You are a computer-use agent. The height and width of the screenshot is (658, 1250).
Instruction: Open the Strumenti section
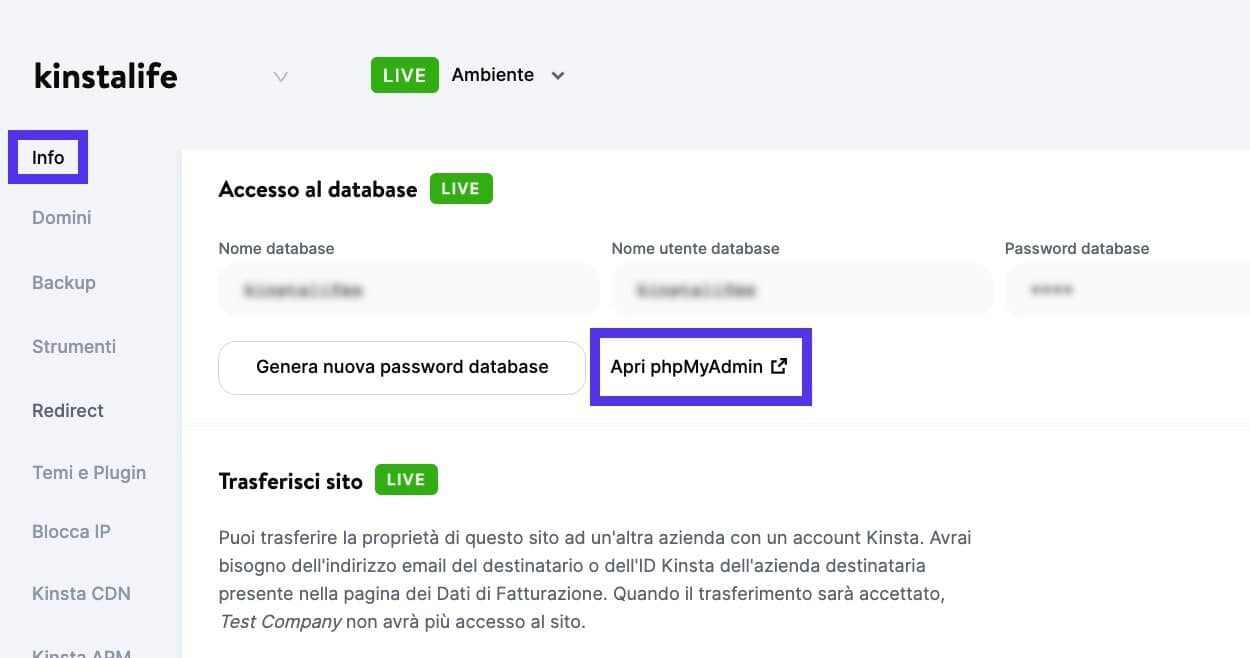pos(73,346)
